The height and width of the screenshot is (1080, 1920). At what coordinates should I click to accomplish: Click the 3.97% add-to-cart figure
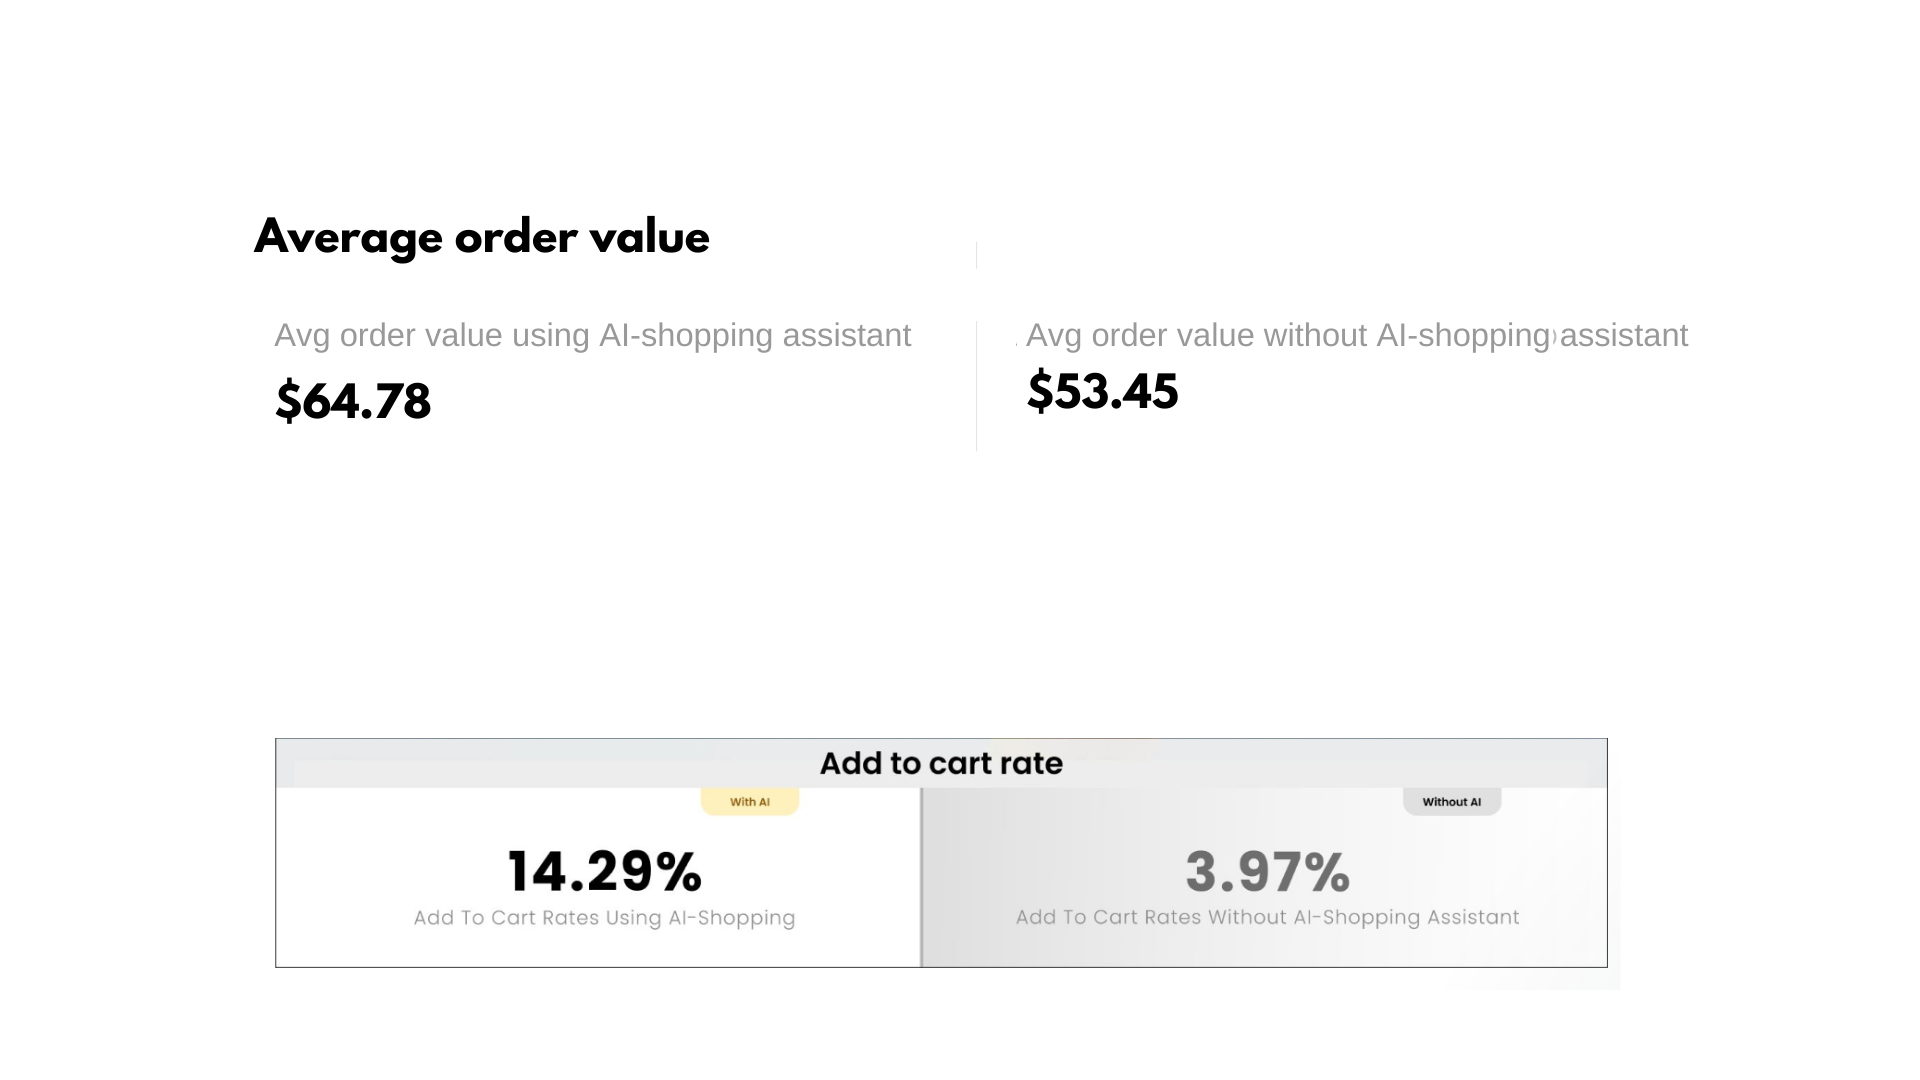[x=1267, y=871]
